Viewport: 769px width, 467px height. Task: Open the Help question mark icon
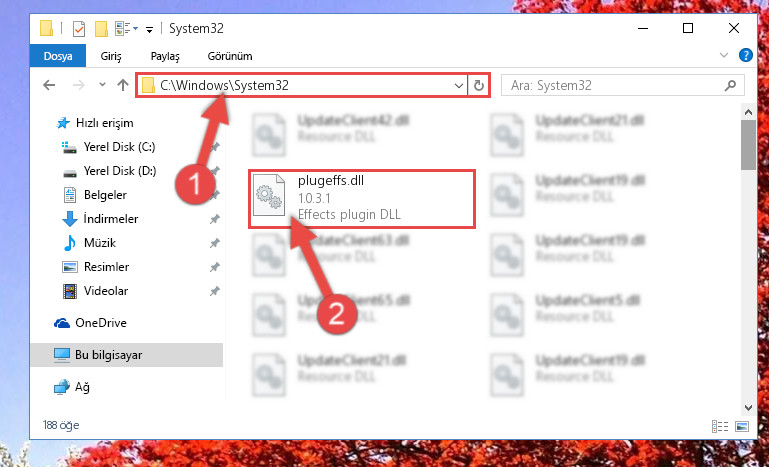tap(745, 55)
